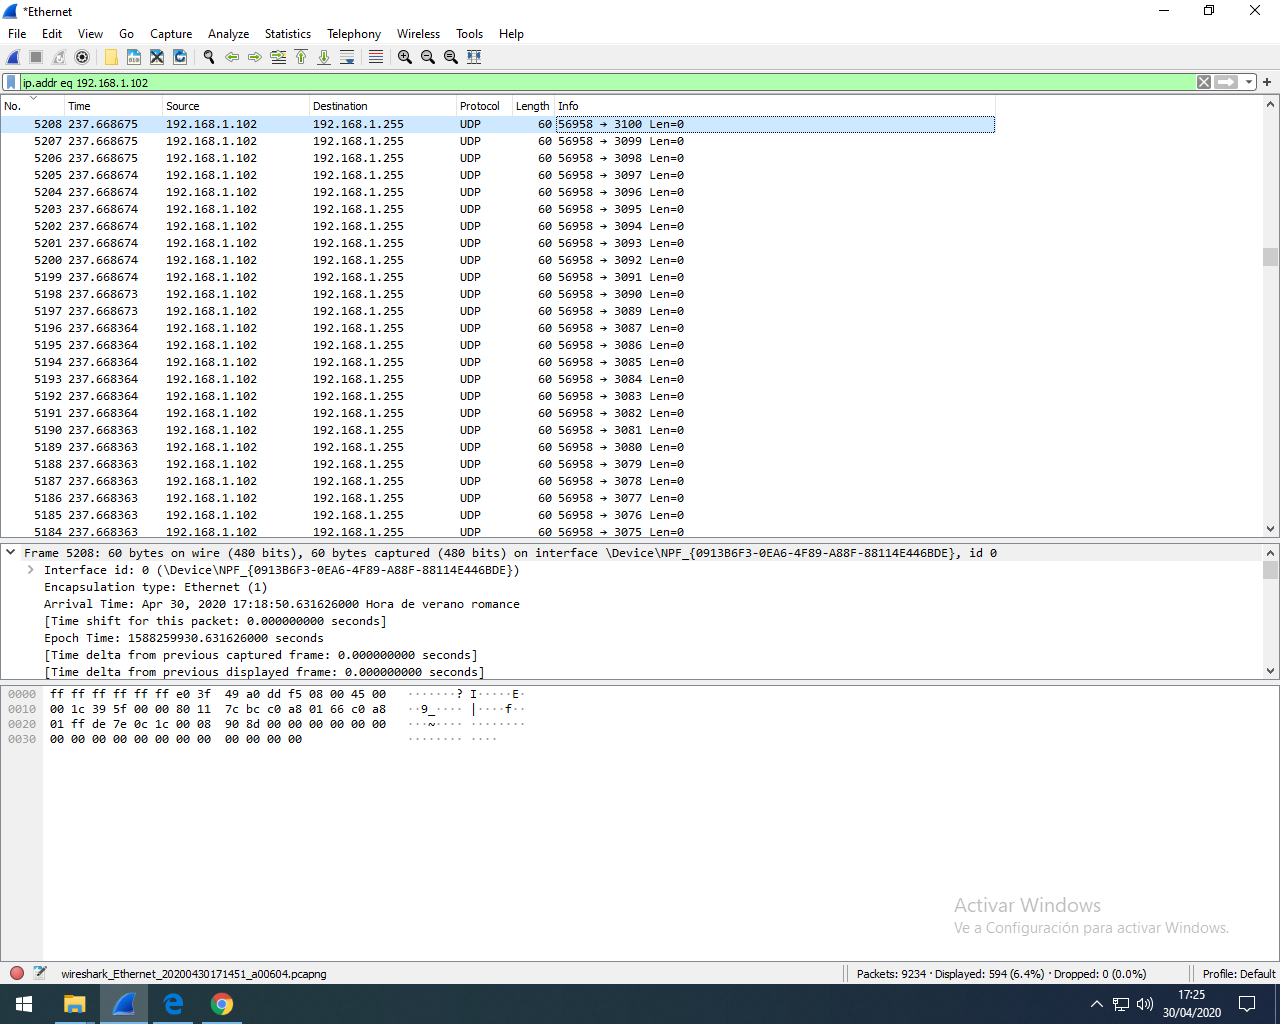Save this capture file
The image size is (1280, 1024).
tap(134, 57)
